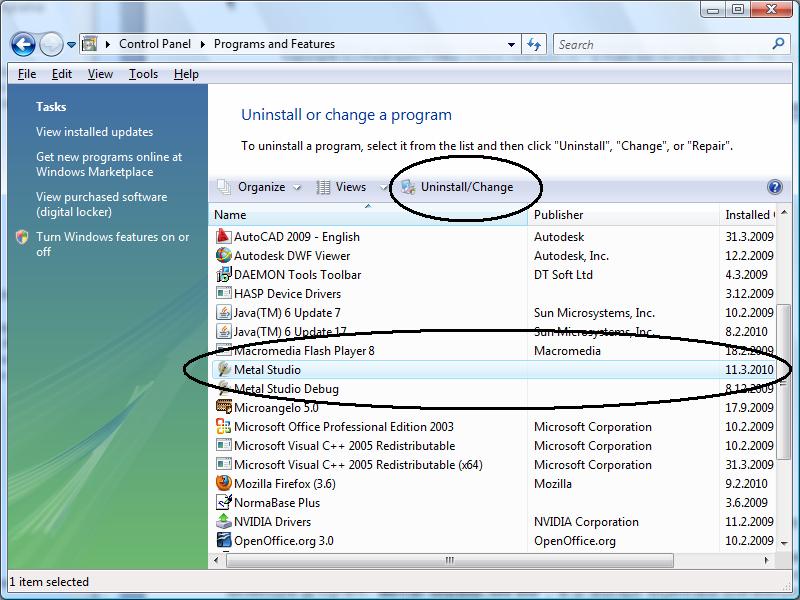
Task: Expand breadcrumb arrow after Control Panel
Action: [203, 44]
